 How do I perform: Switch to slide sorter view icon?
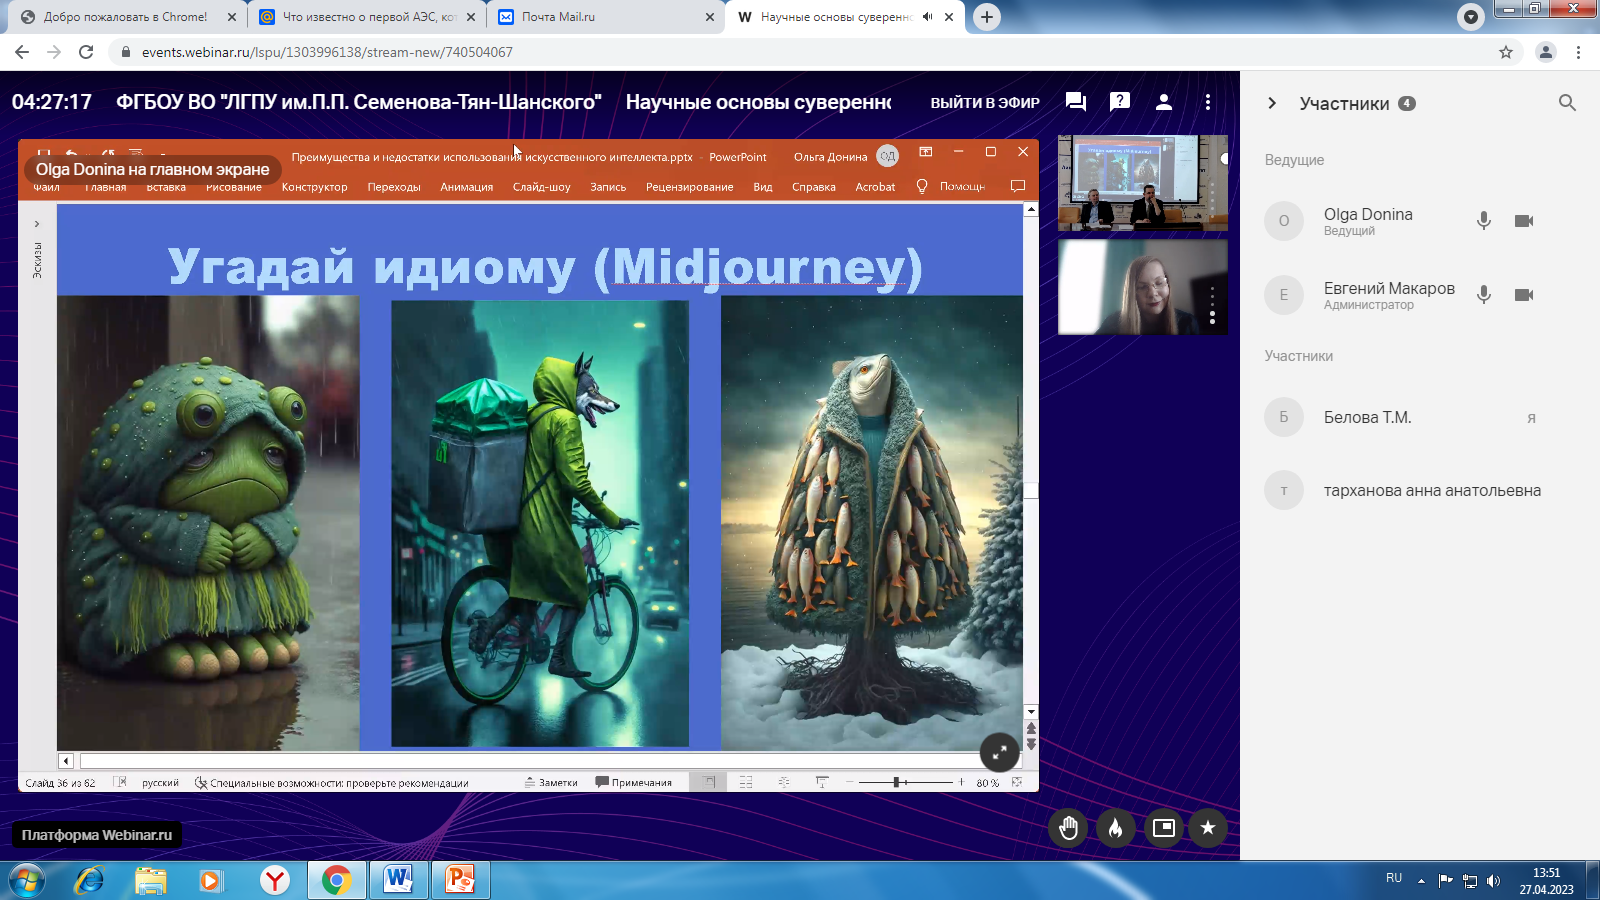pos(746,782)
